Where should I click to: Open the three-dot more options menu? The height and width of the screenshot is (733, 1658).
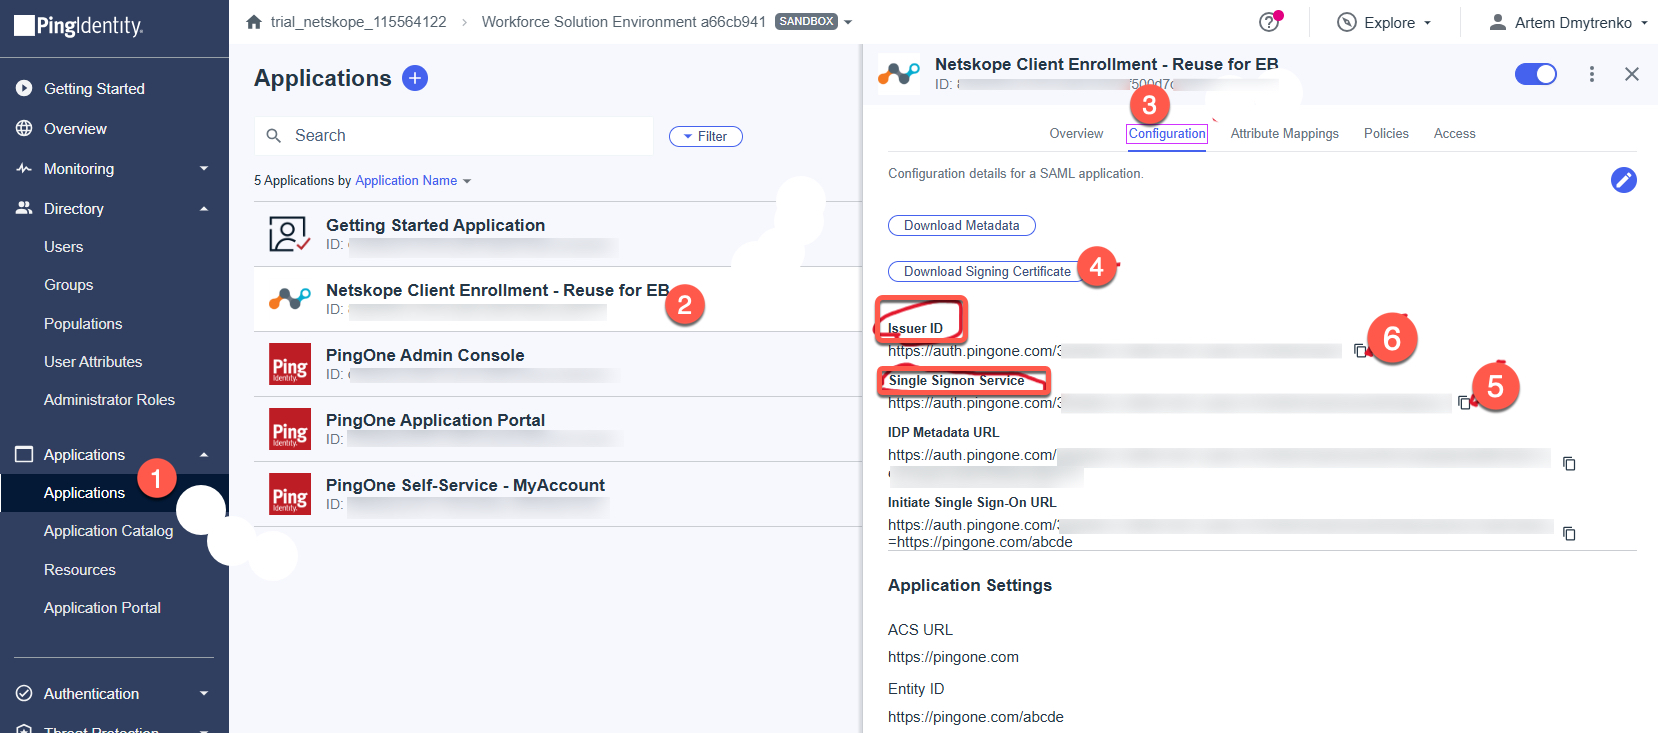tap(1592, 74)
